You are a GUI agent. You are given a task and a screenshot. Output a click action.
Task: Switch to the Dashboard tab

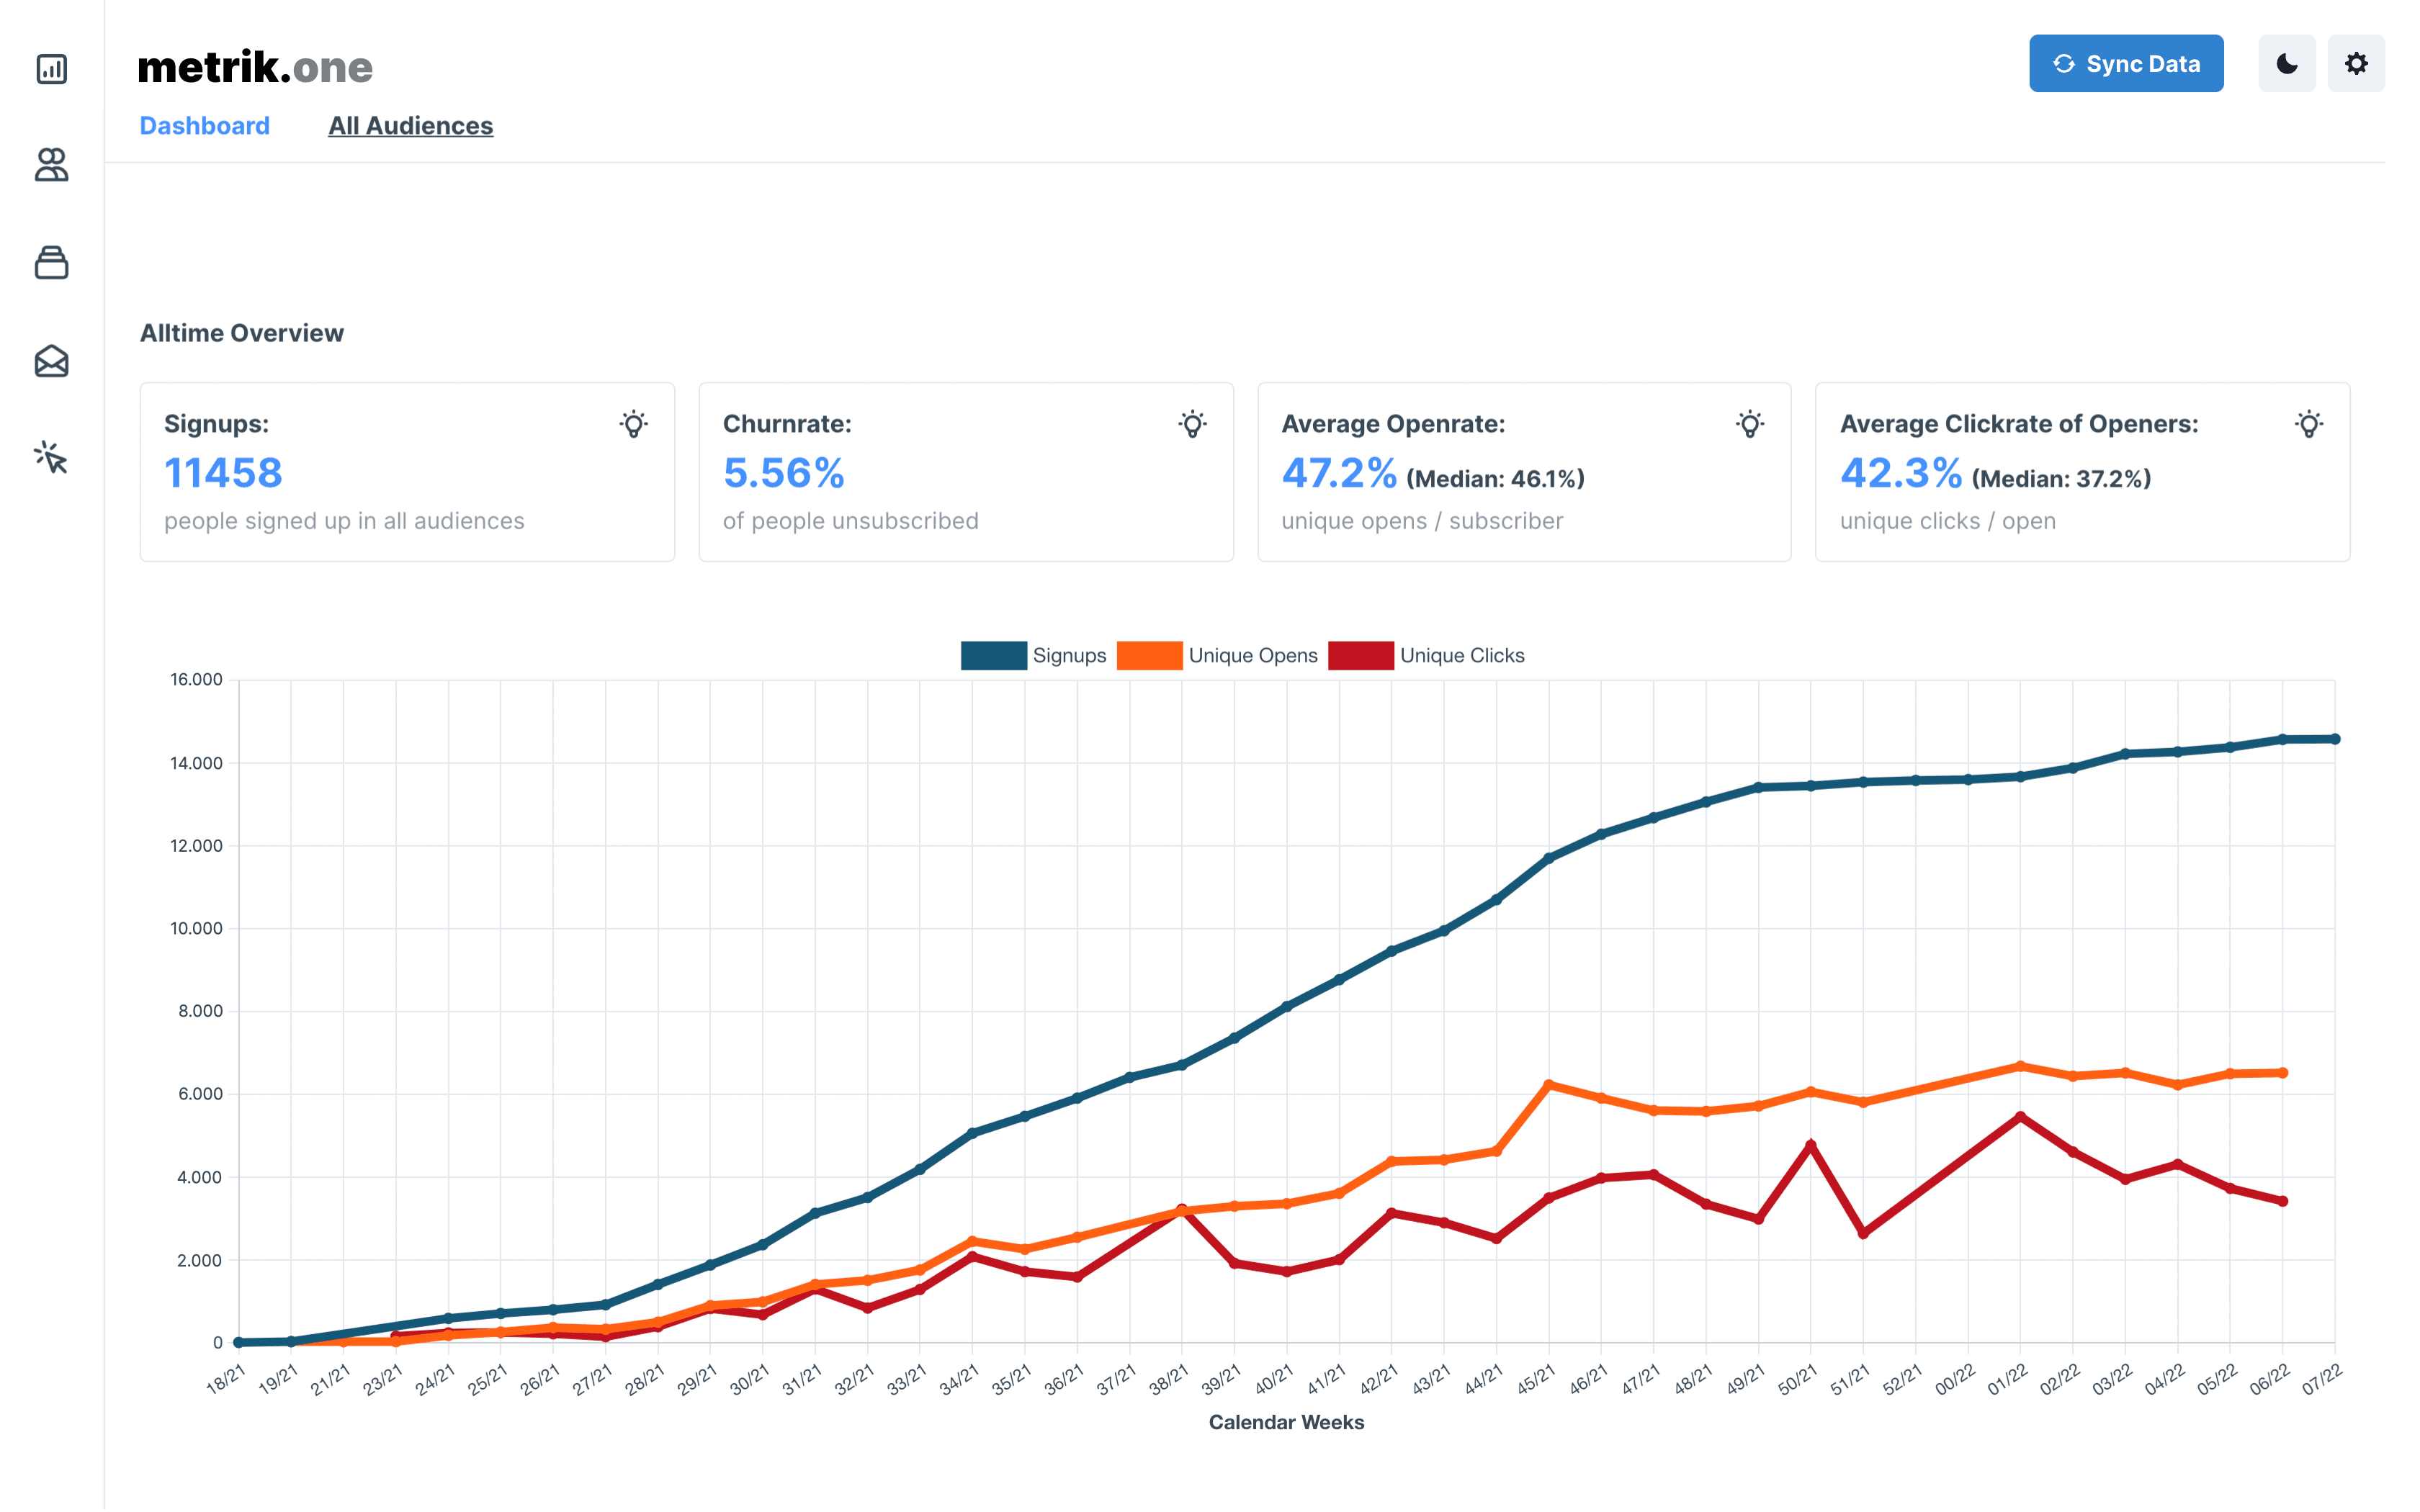pos(204,126)
